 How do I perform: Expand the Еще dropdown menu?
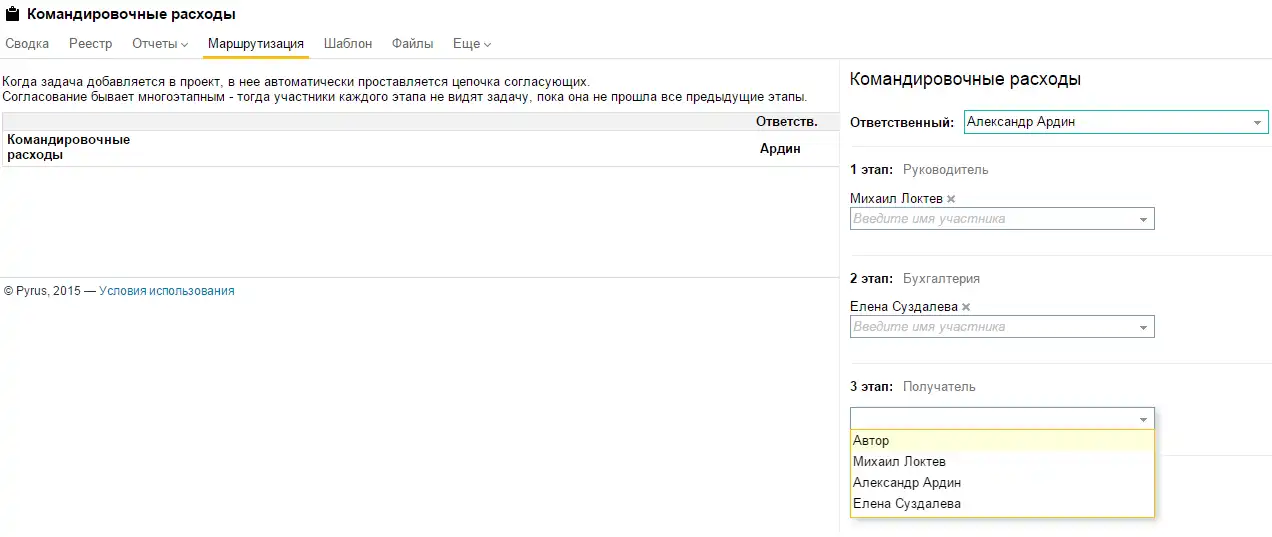pyautogui.click(x=472, y=44)
